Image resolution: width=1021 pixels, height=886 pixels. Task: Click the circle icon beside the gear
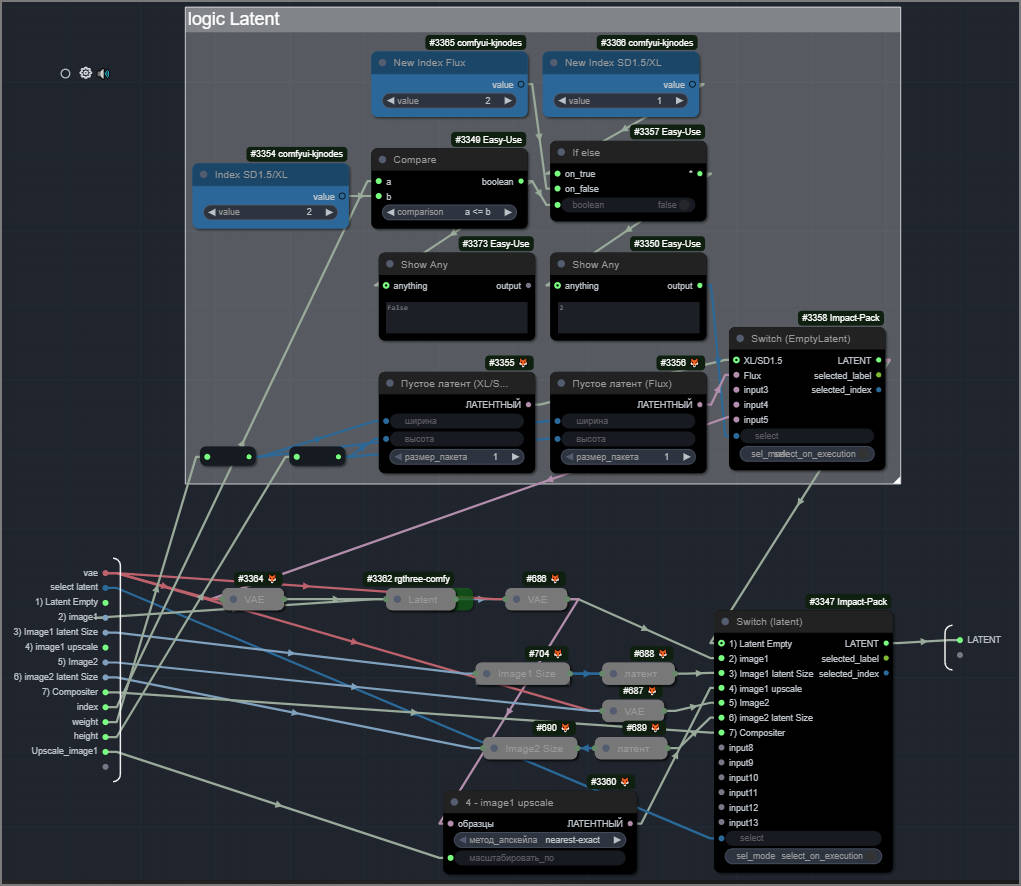coord(65,73)
